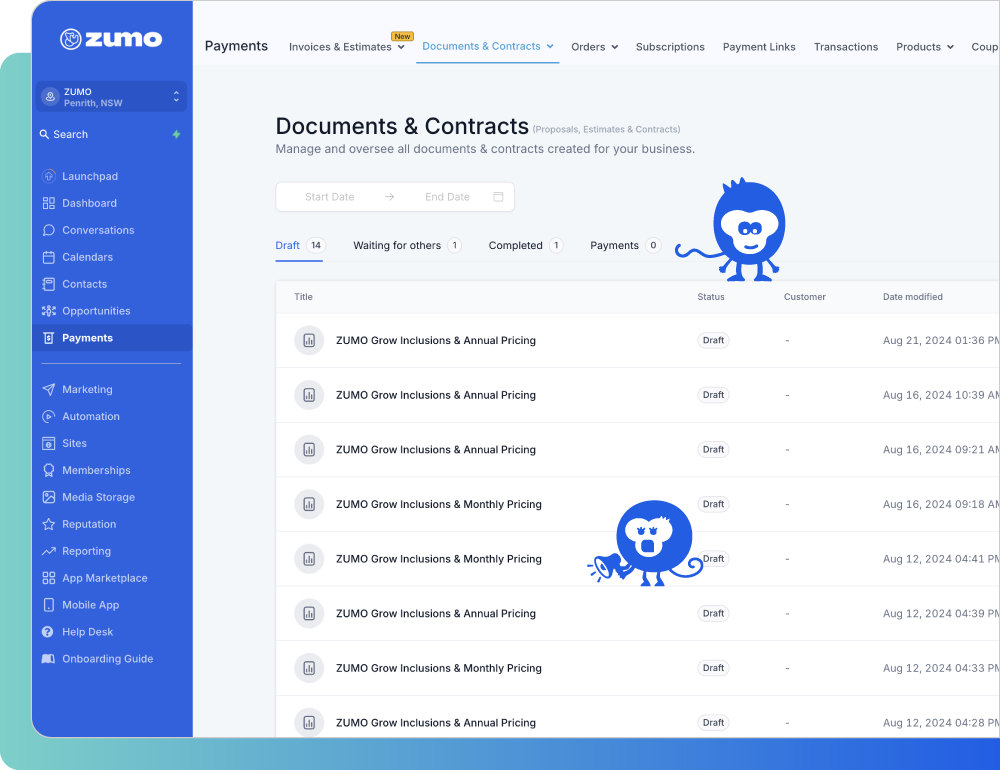Click document icon of Aug 21 draft row

(x=309, y=341)
